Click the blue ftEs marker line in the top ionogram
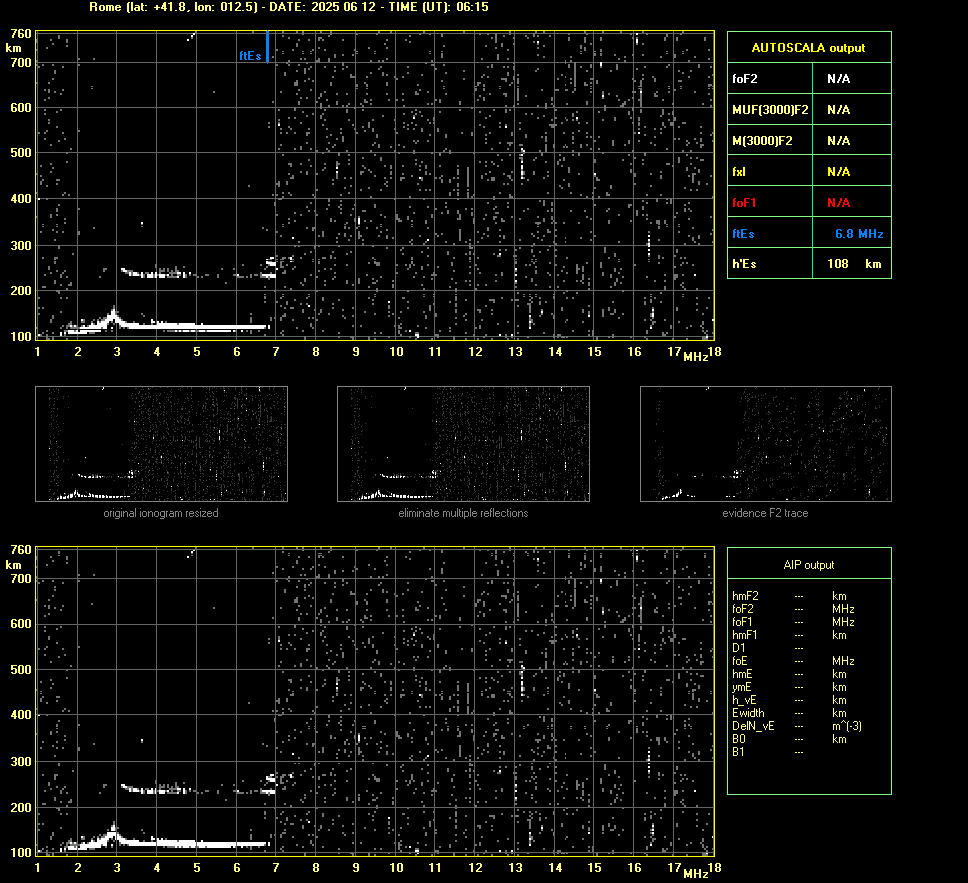This screenshot has width=968, height=883. pos(267,46)
